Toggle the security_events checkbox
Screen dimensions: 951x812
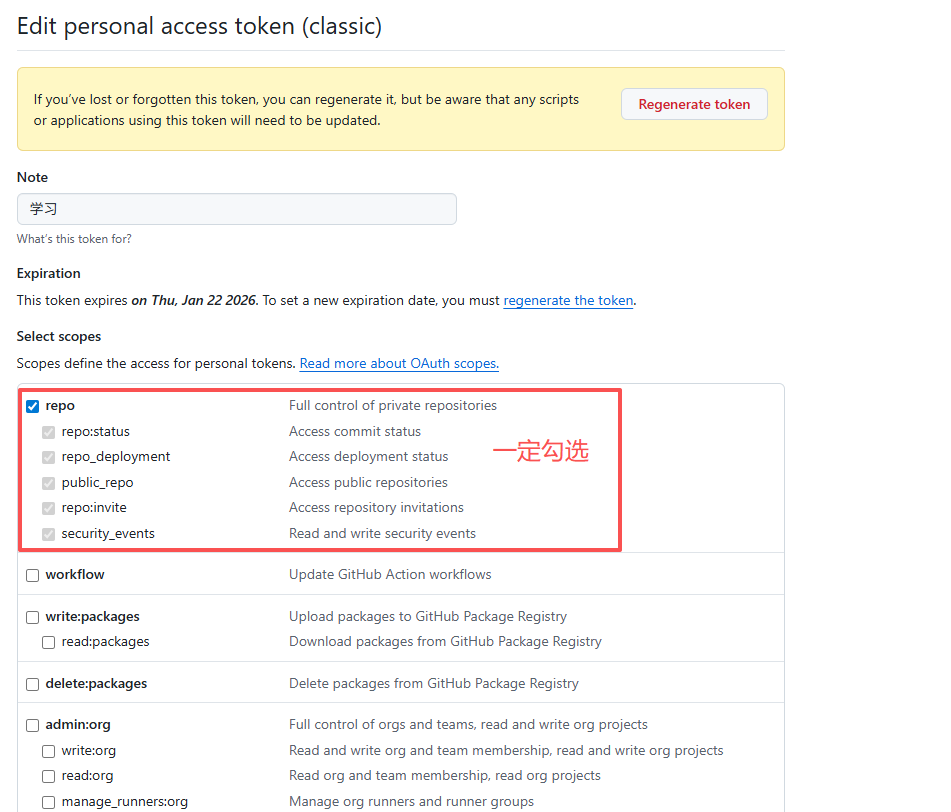point(48,533)
